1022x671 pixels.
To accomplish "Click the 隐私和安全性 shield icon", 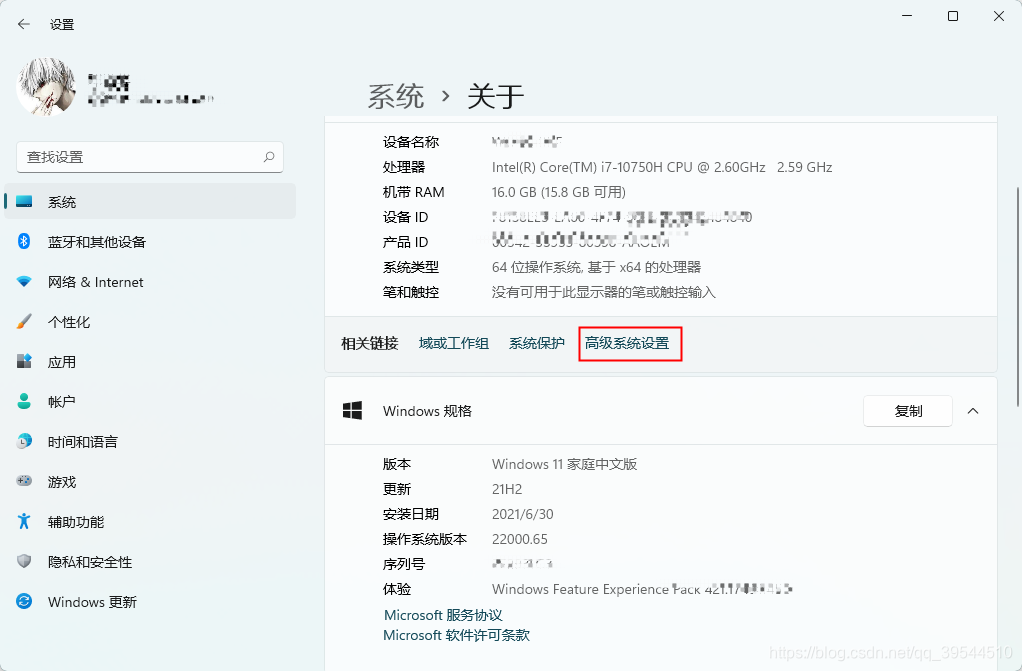I will click(x=24, y=561).
